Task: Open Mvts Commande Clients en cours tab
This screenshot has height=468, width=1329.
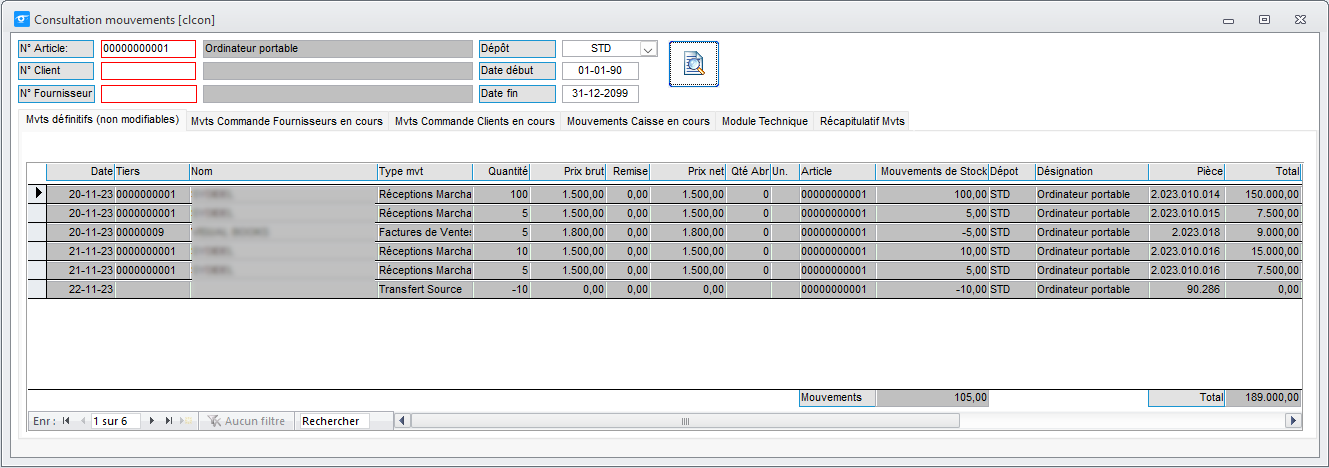Action: tap(475, 121)
